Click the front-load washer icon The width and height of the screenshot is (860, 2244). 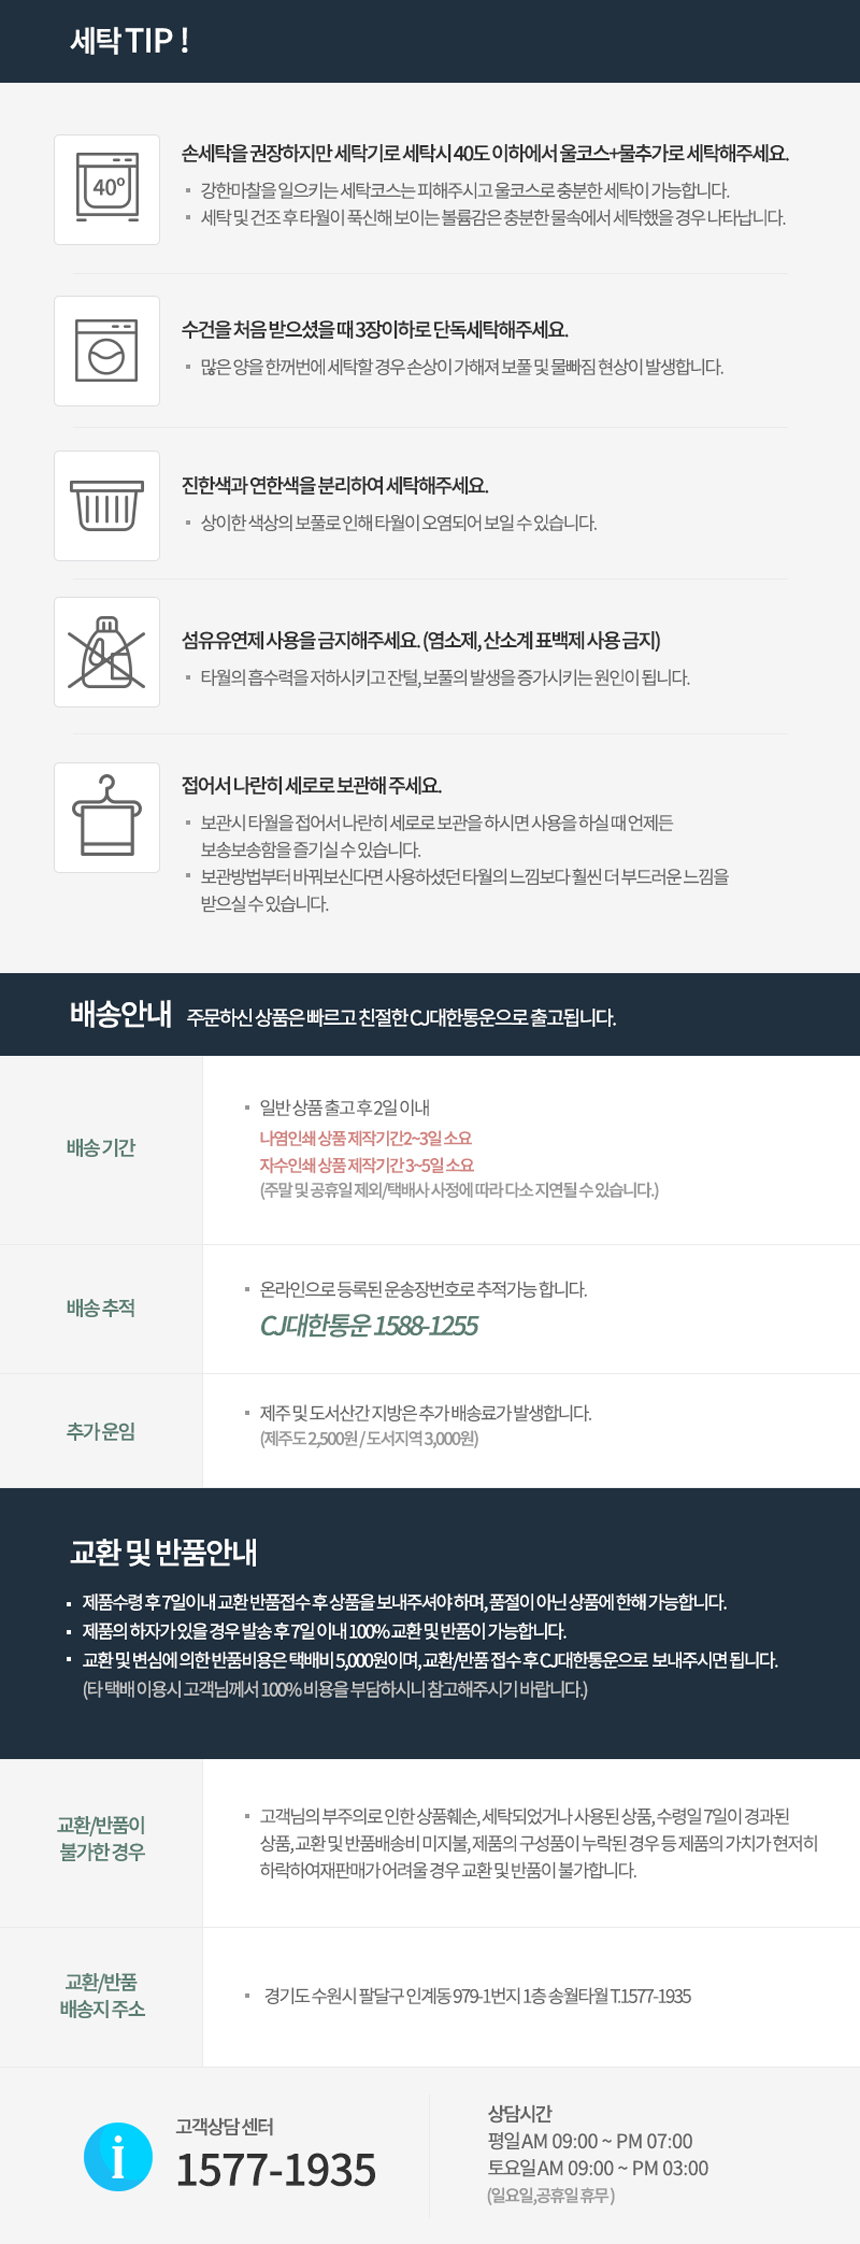pyautogui.click(x=107, y=351)
